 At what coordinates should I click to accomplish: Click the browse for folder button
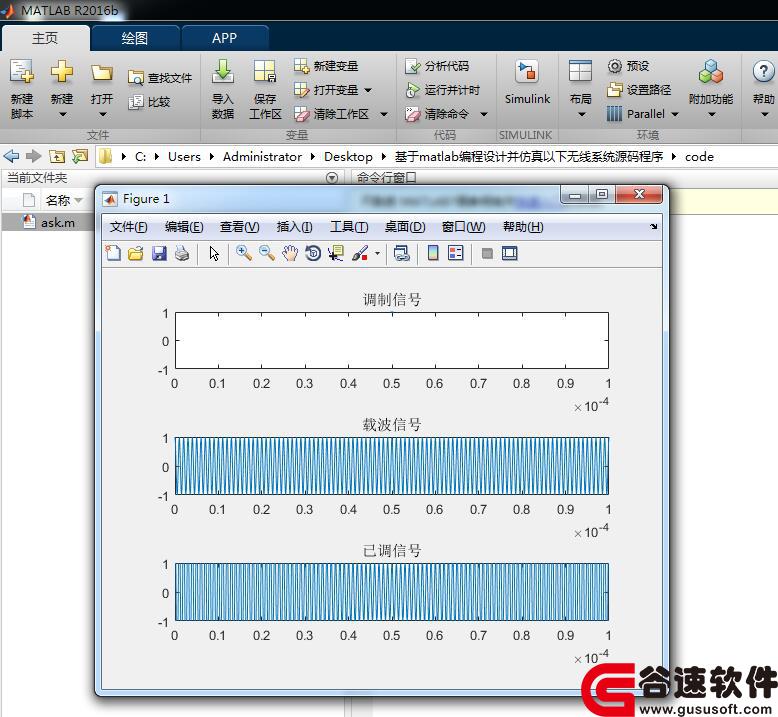point(79,156)
